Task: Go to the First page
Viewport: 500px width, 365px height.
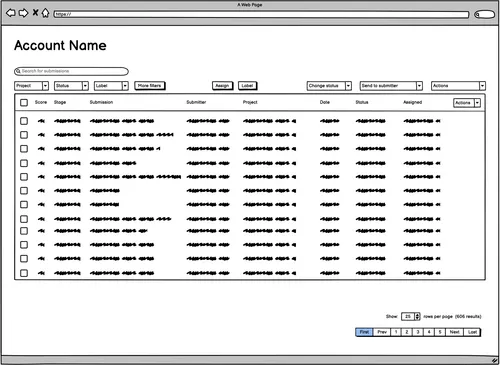Action: pyautogui.click(x=364, y=332)
